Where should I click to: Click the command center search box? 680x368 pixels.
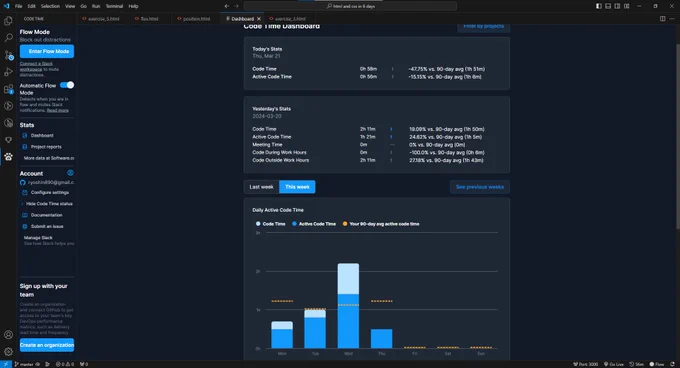tap(350, 6)
